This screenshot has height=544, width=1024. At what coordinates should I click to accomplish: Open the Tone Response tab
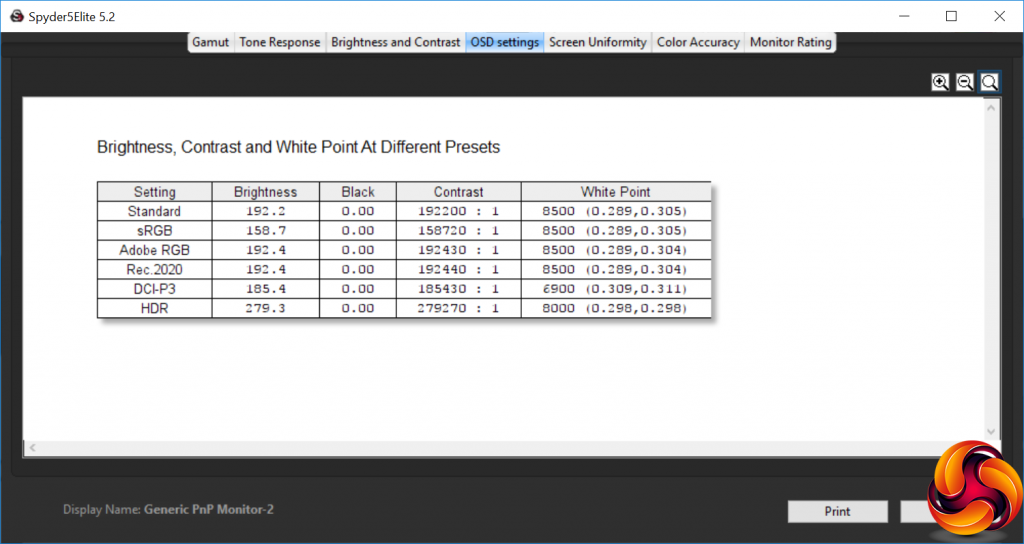pos(280,42)
